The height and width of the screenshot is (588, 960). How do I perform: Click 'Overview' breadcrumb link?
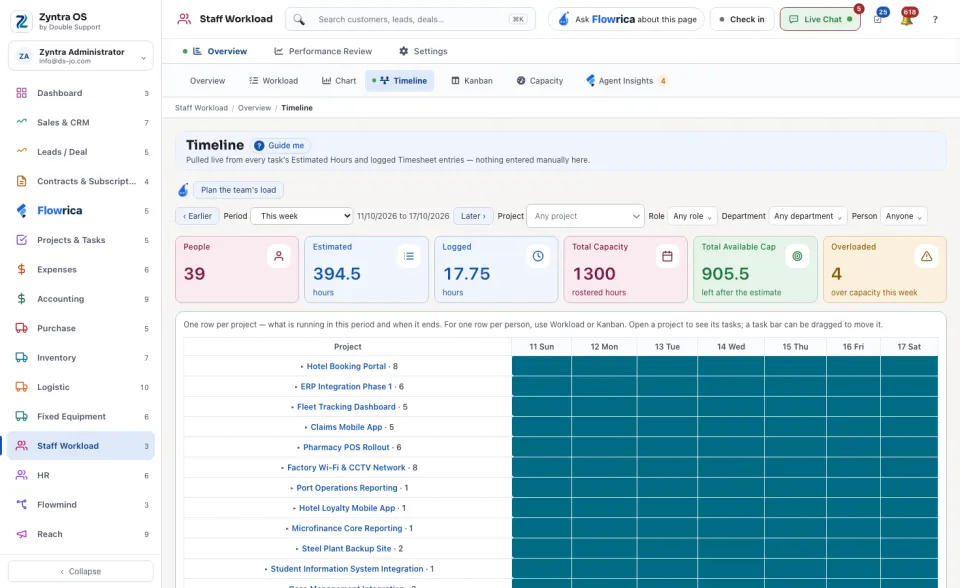[254, 108]
